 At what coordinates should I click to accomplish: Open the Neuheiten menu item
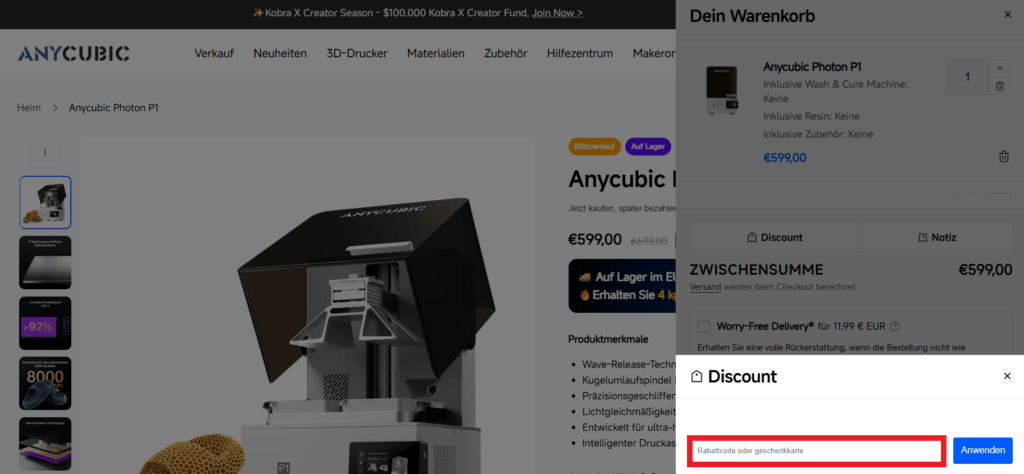[x=280, y=54]
